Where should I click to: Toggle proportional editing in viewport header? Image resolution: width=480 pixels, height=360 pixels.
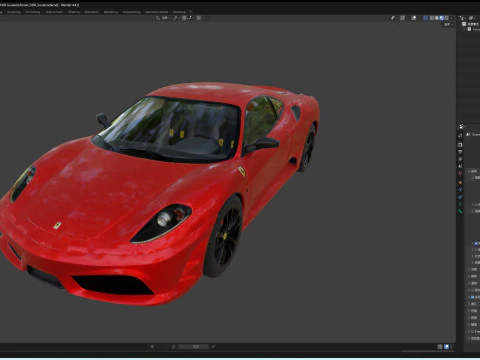coord(199,18)
